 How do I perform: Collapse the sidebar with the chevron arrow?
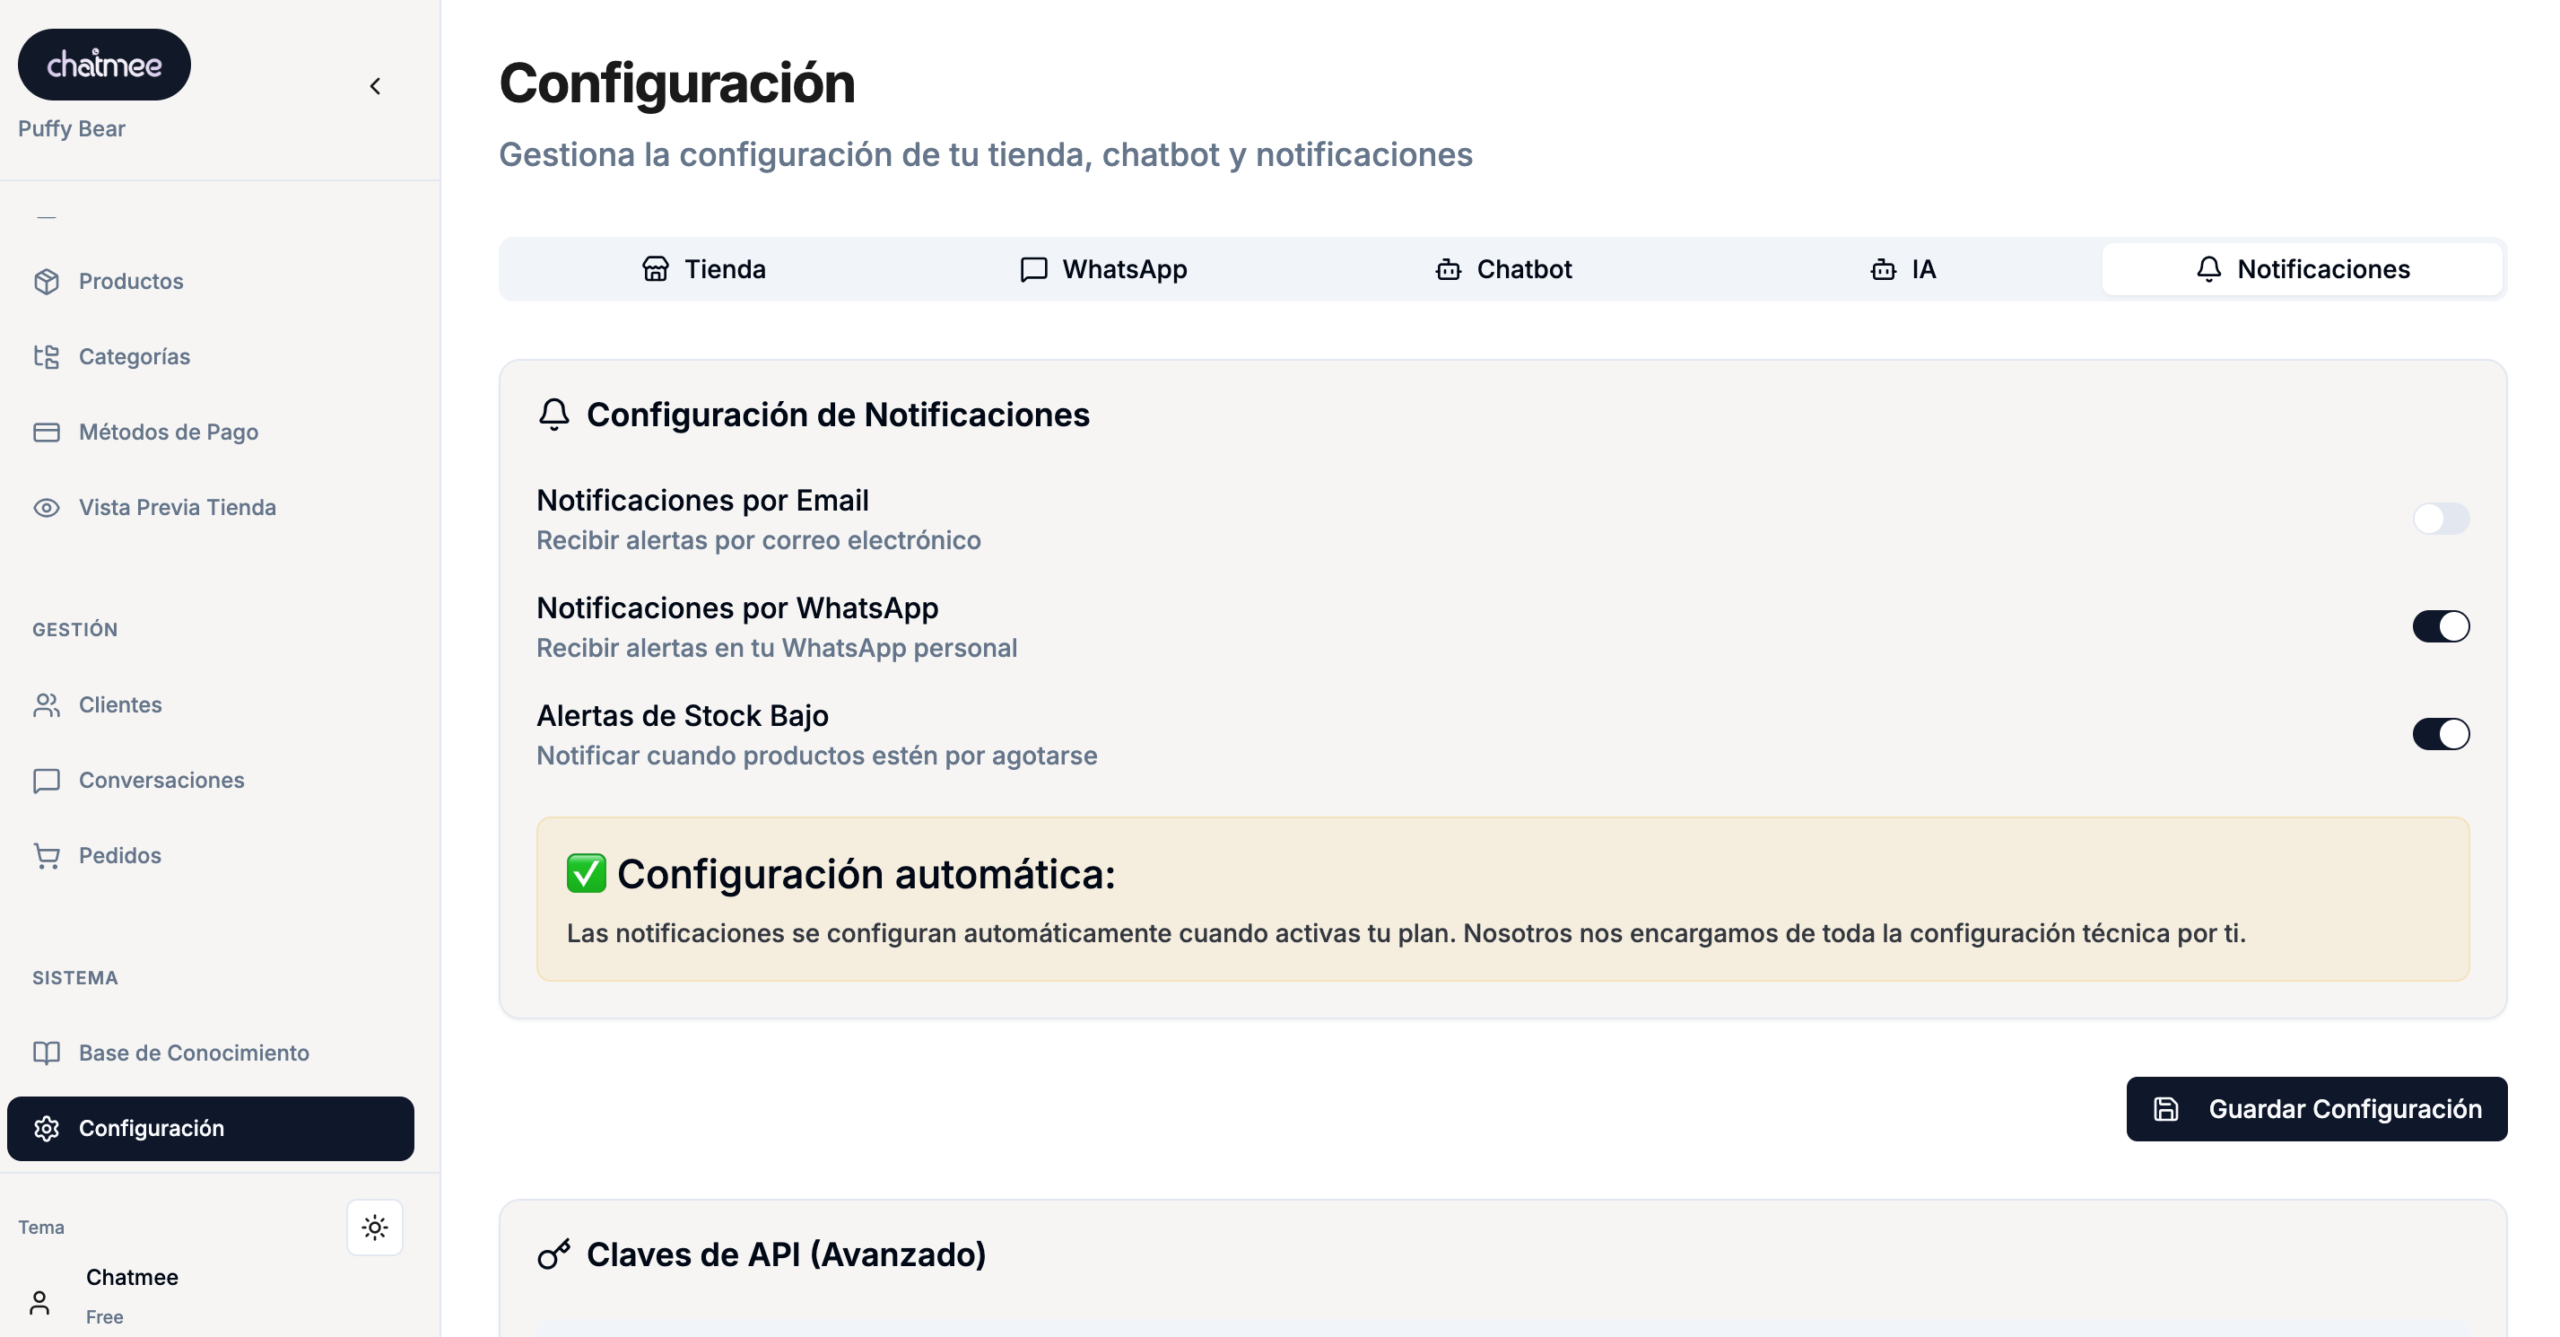(x=375, y=86)
